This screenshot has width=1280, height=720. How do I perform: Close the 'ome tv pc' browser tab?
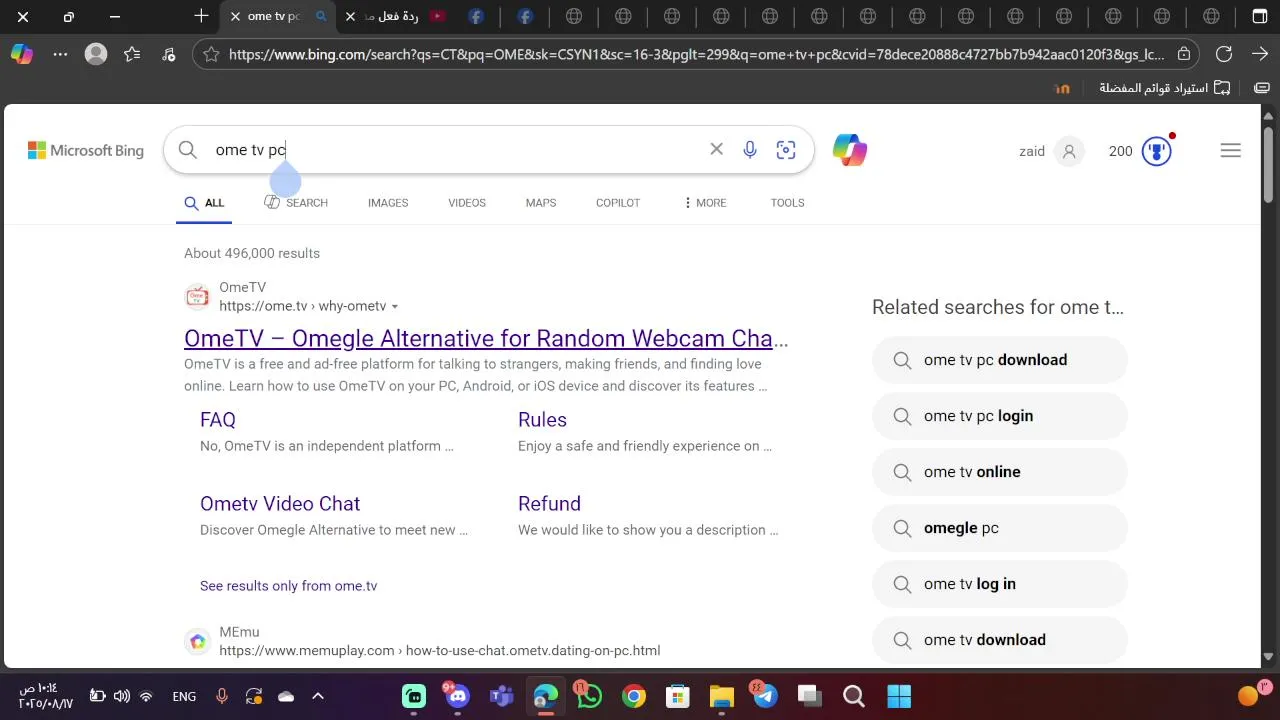(x=235, y=17)
